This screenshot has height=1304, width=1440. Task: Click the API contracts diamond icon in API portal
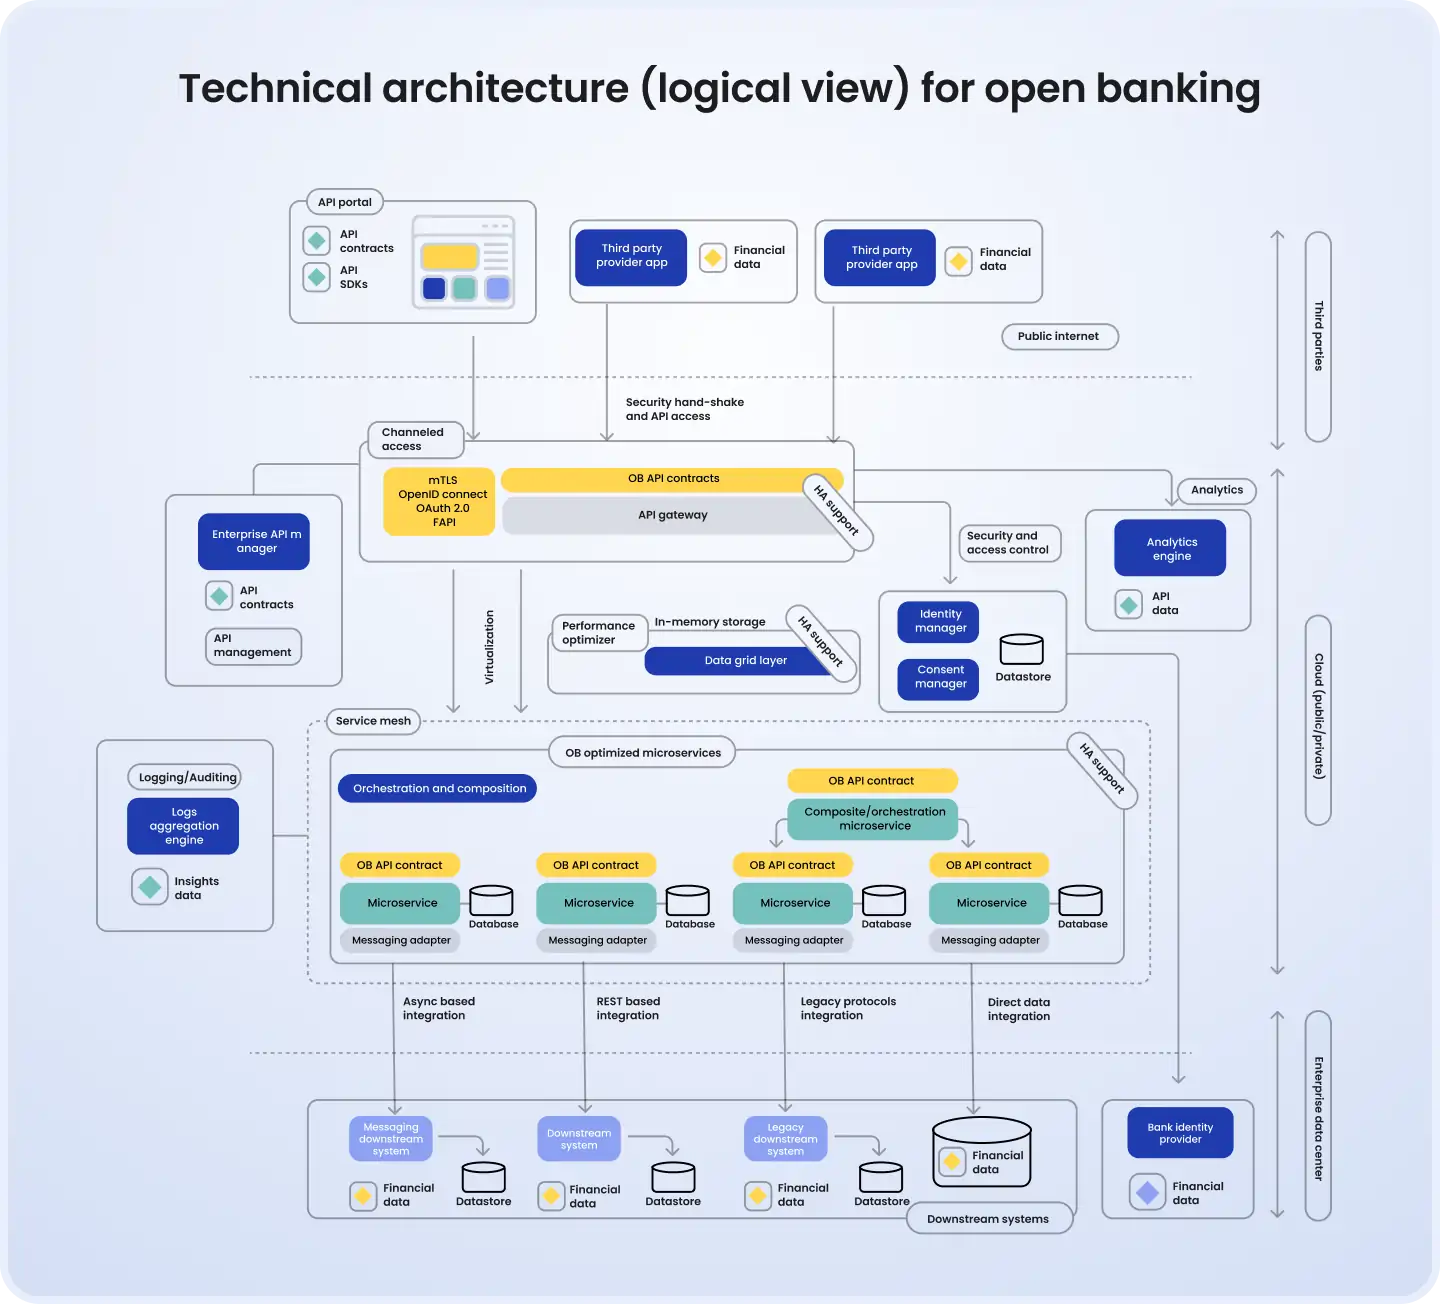tap(317, 241)
